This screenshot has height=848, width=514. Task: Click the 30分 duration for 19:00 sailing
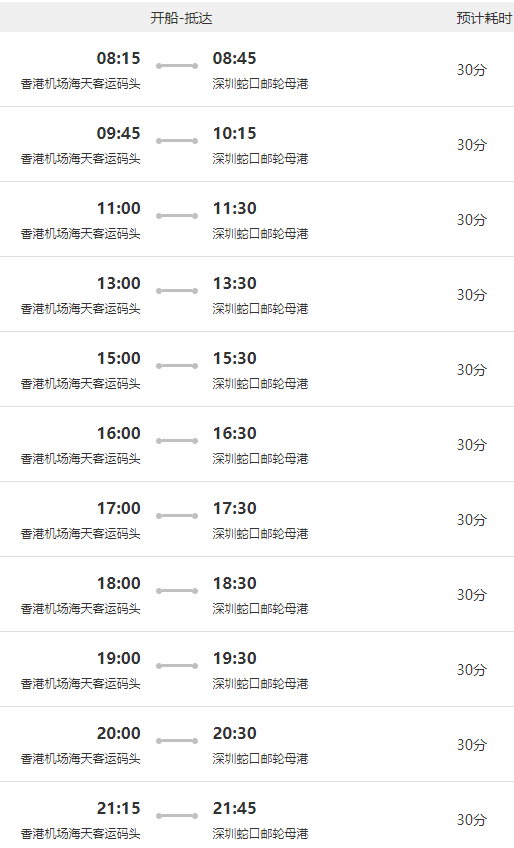click(x=472, y=670)
